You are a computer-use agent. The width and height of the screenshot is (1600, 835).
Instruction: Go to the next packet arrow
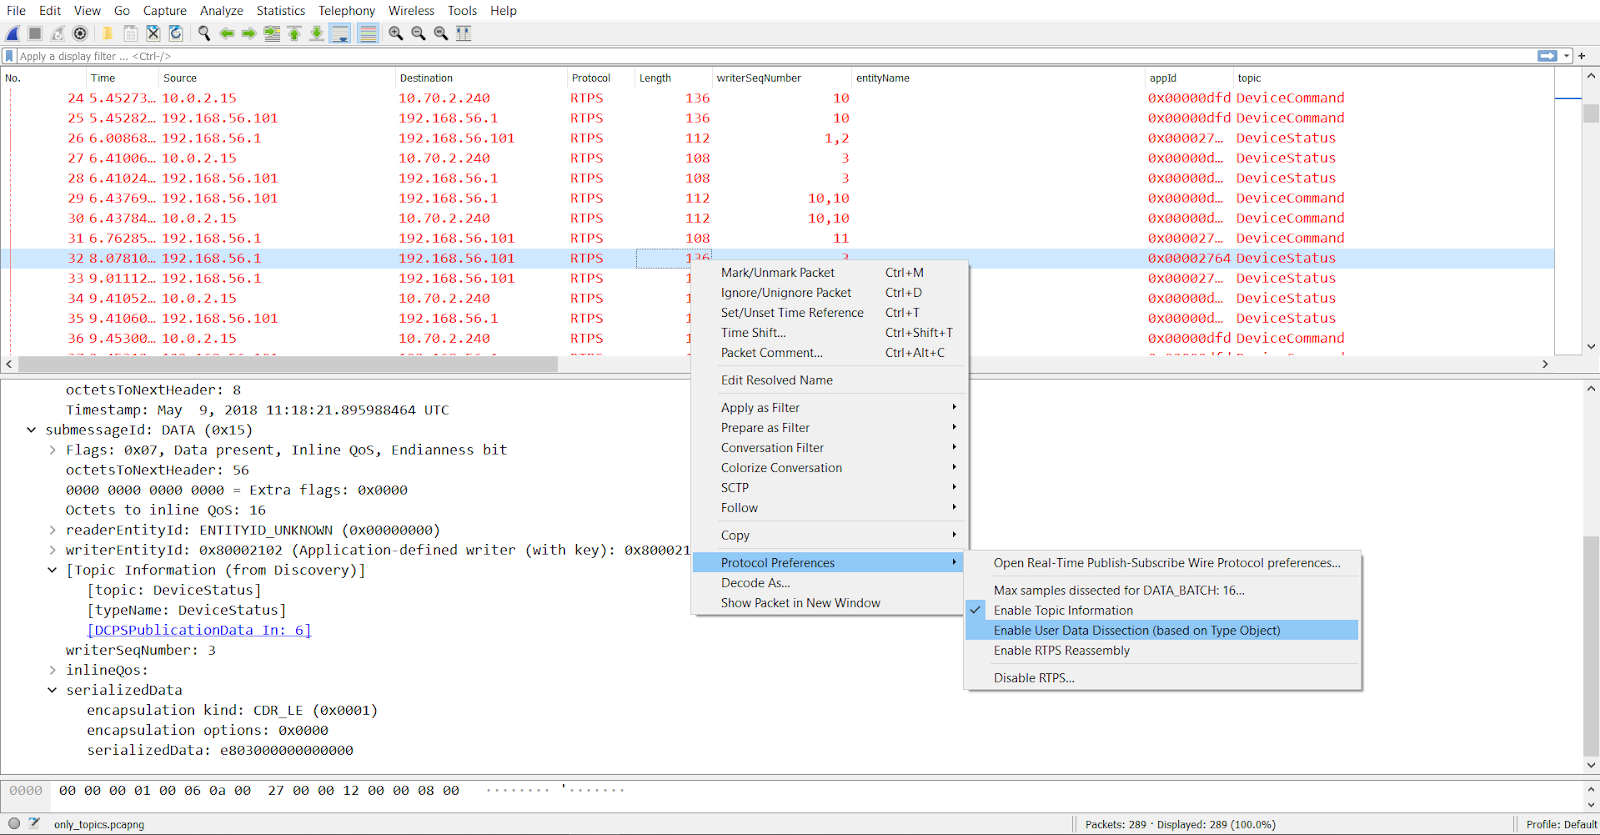pos(249,33)
